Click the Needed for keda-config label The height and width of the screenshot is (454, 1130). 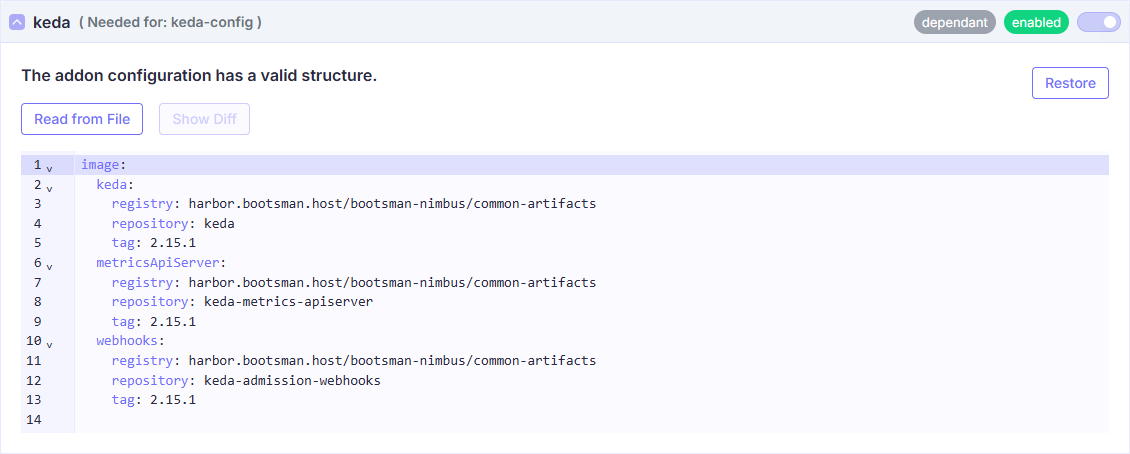click(x=170, y=22)
